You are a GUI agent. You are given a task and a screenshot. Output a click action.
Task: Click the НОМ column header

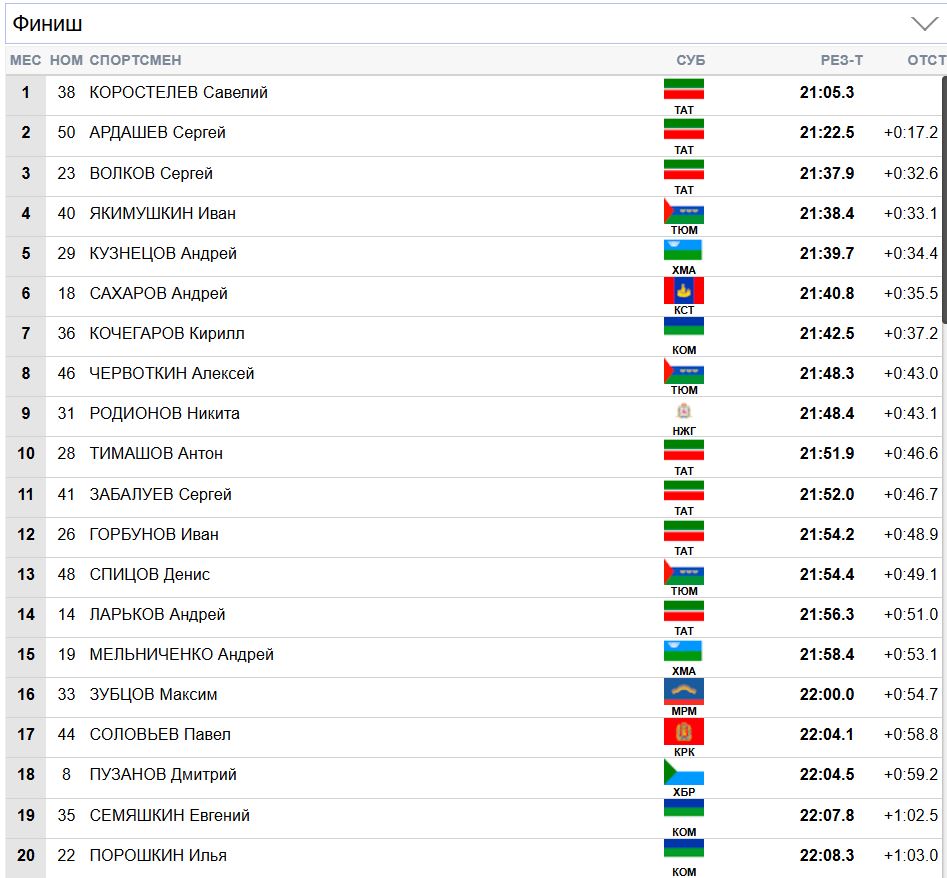[66, 60]
